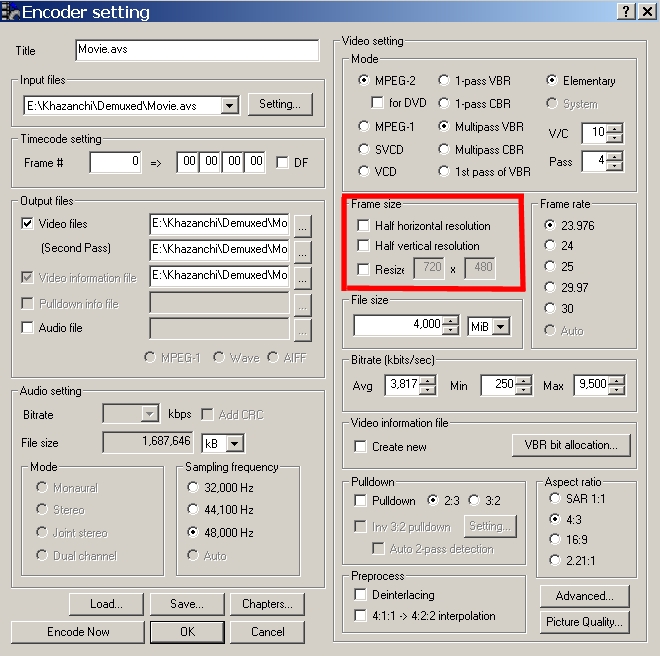Screen dimensions: 660x656
Task: Choose 1-pass VBR encoding
Action: tap(444, 80)
